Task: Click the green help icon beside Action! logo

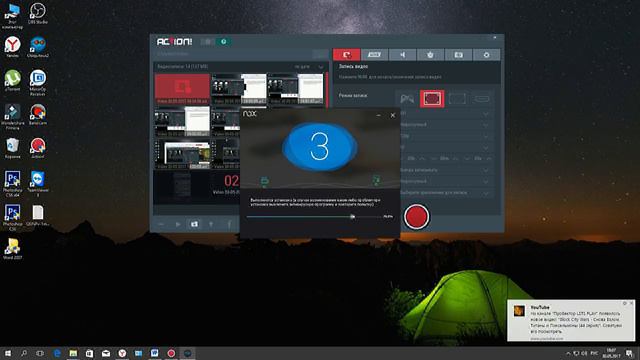Action: pos(223,42)
